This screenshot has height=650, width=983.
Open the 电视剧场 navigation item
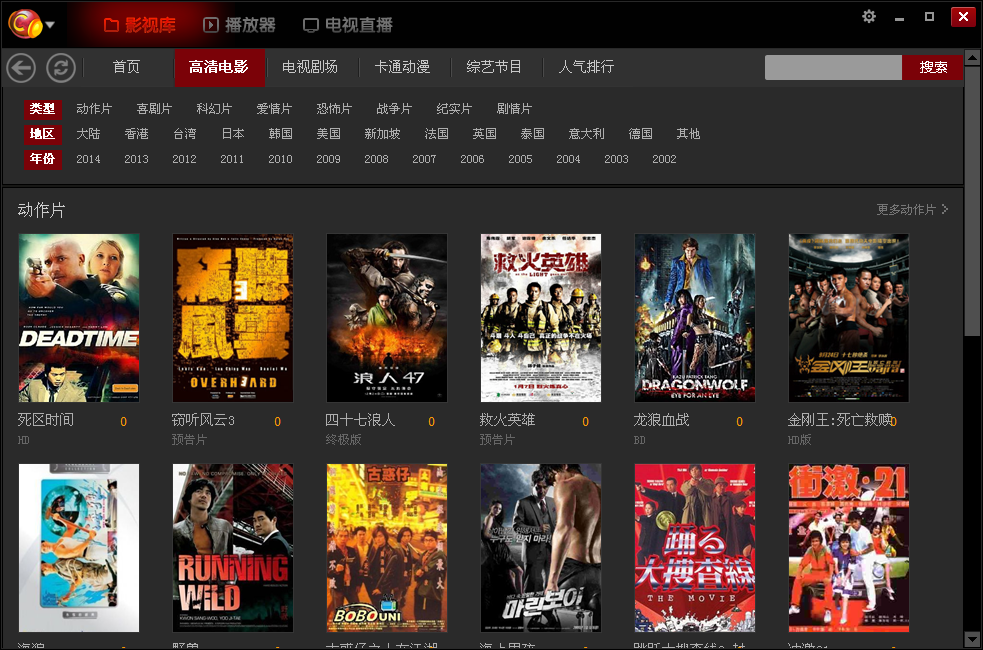click(310, 66)
